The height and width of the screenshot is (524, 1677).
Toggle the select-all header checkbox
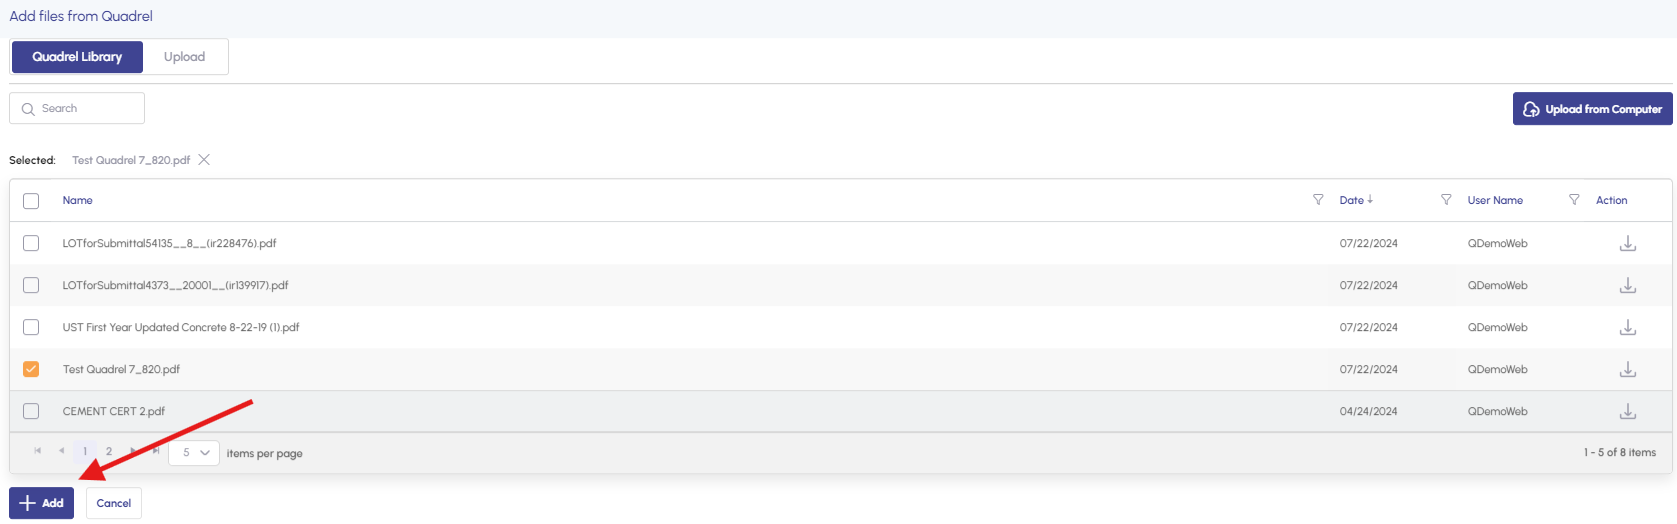31,201
